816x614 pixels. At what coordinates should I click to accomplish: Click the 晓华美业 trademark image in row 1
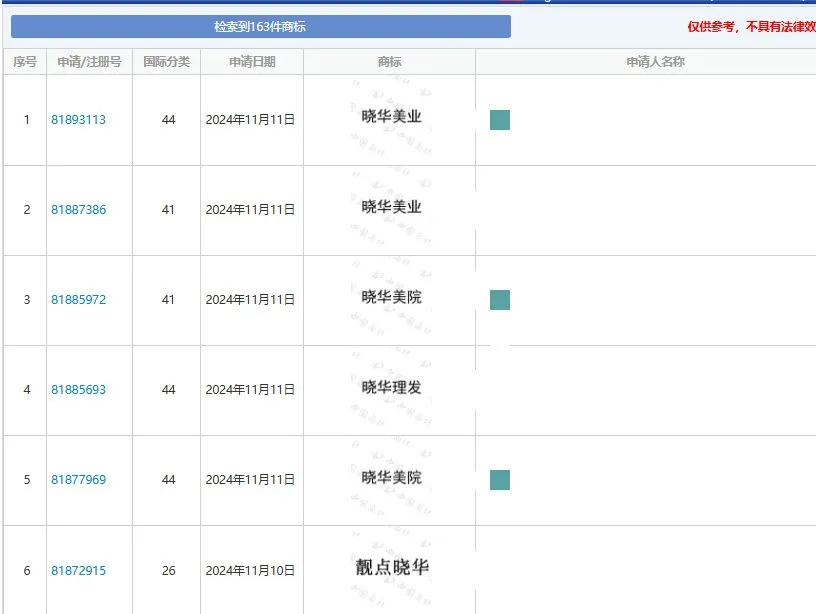point(391,117)
